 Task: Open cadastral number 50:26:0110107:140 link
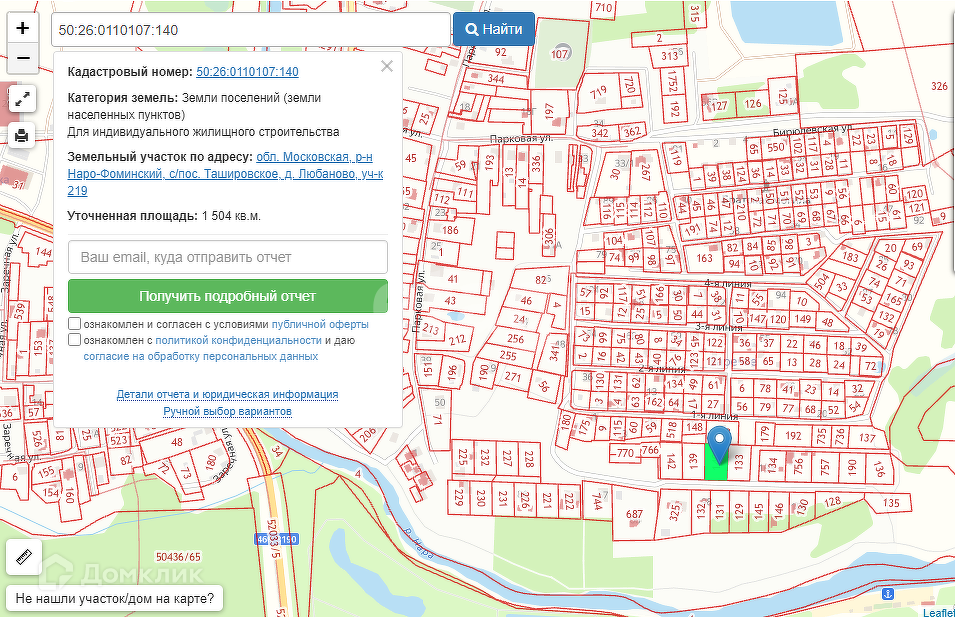[247, 72]
